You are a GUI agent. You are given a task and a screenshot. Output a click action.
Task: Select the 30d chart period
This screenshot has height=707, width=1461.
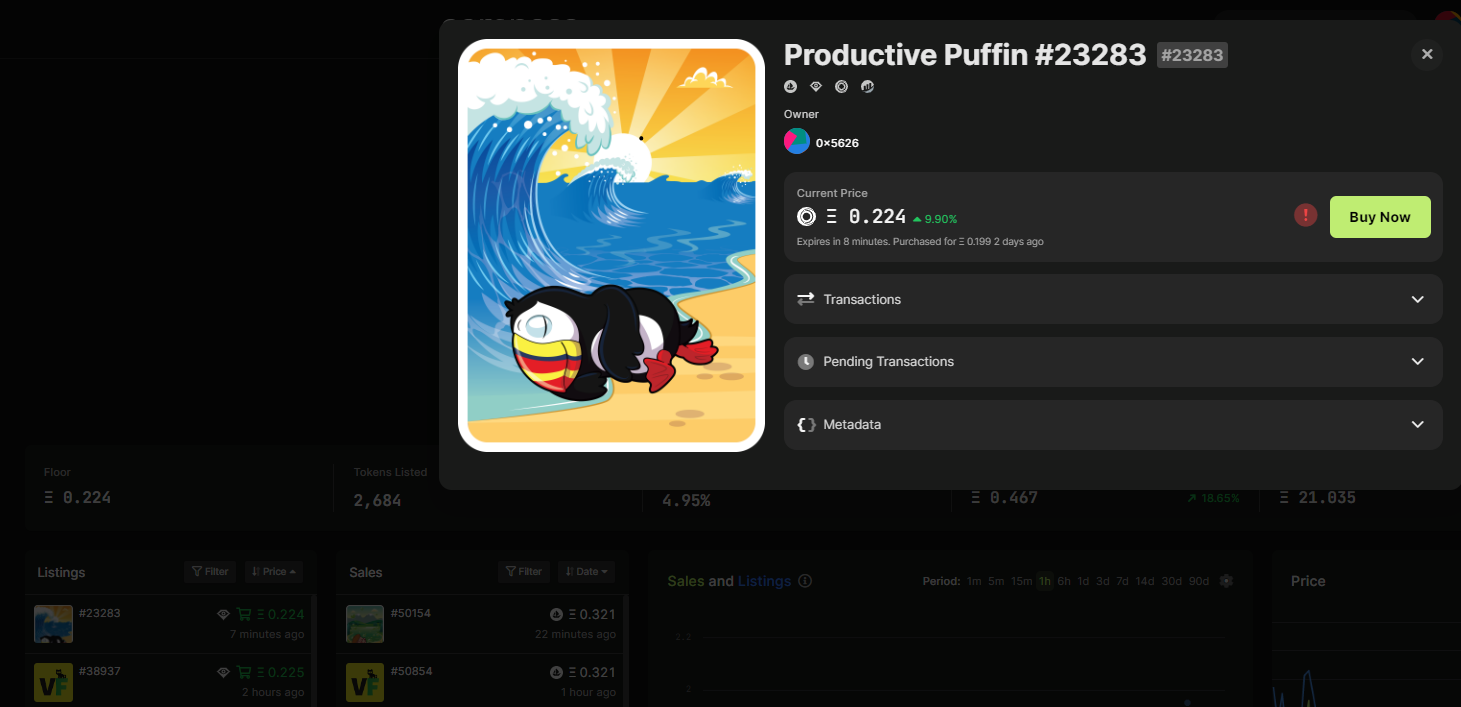[x=1171, y=581]
